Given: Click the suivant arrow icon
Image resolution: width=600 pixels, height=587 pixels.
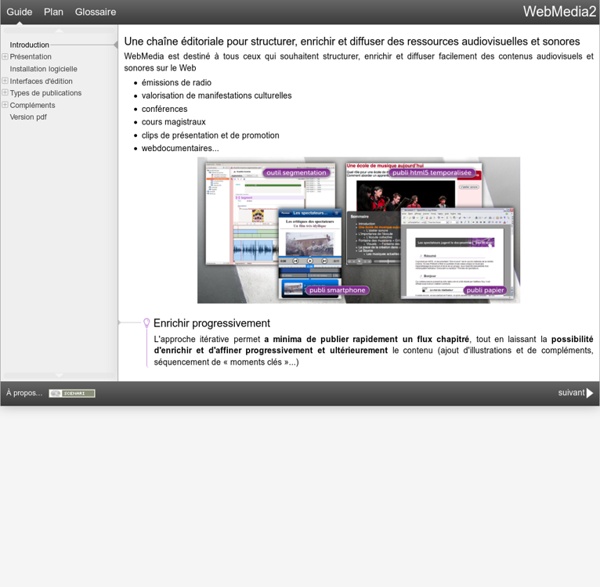Looking at the screenshot, I should point(590,393).
